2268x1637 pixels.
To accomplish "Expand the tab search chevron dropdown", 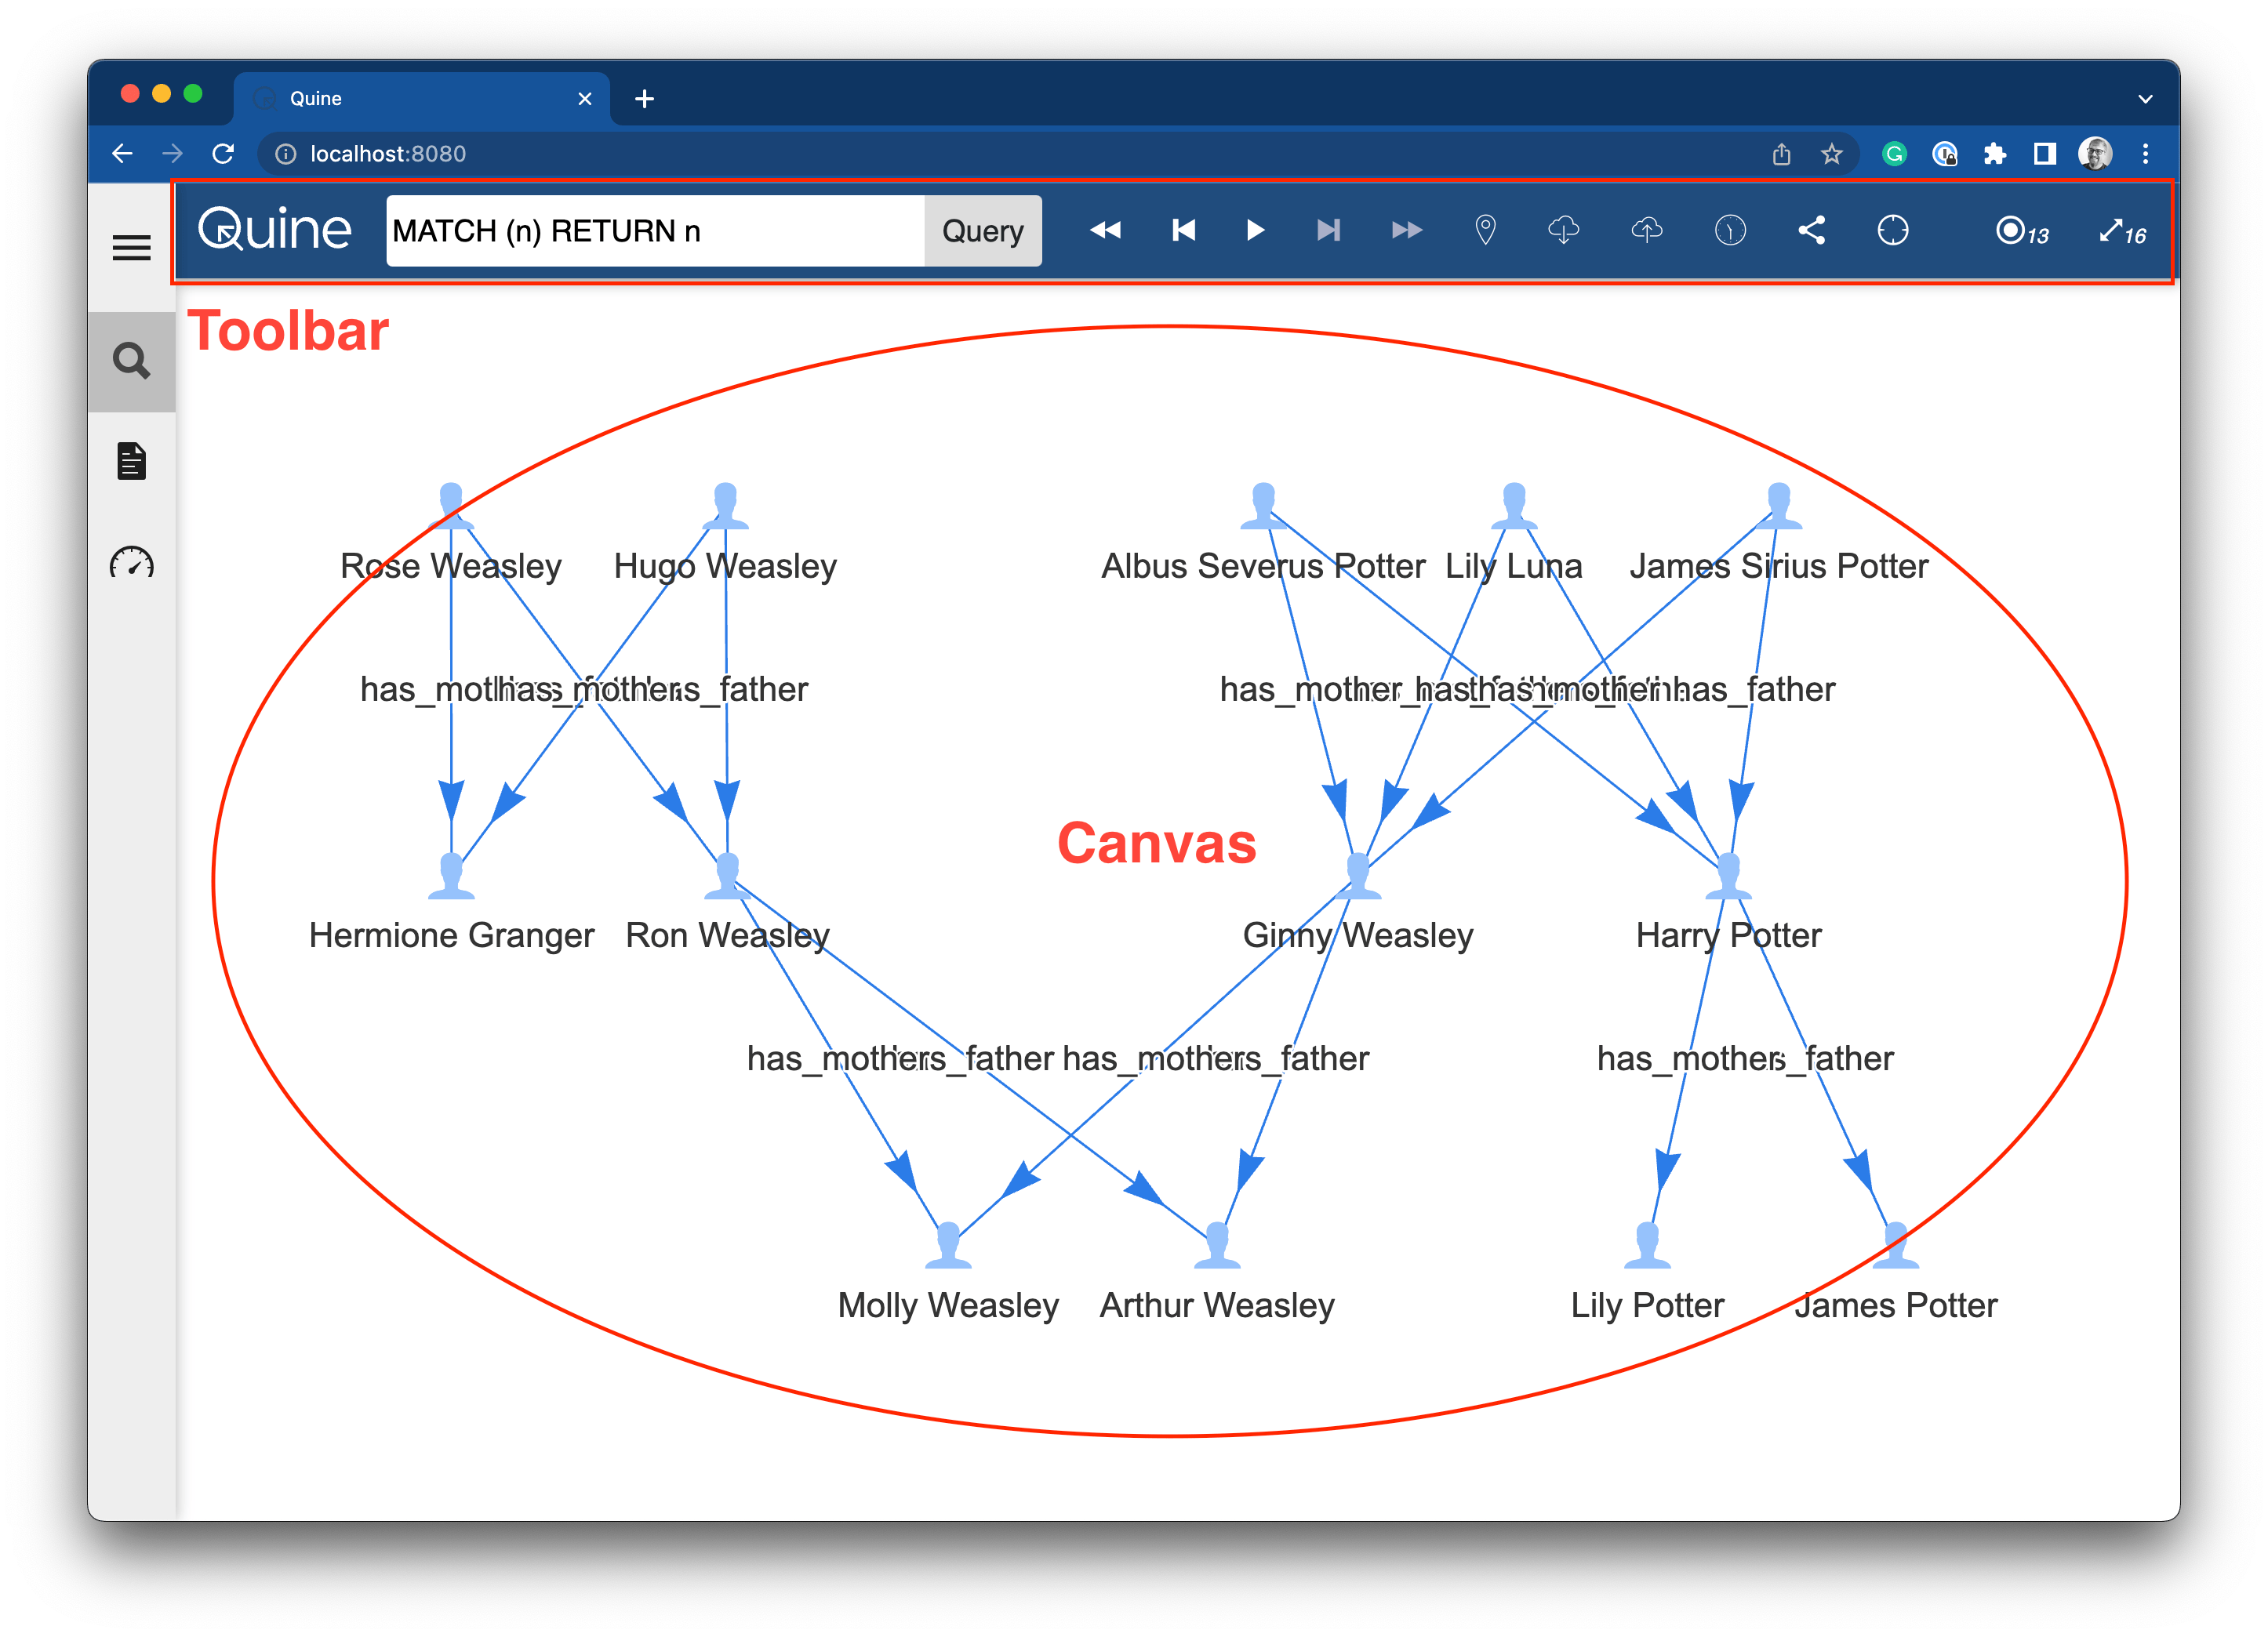I will pyautogui.click(x=2145, y=98).
